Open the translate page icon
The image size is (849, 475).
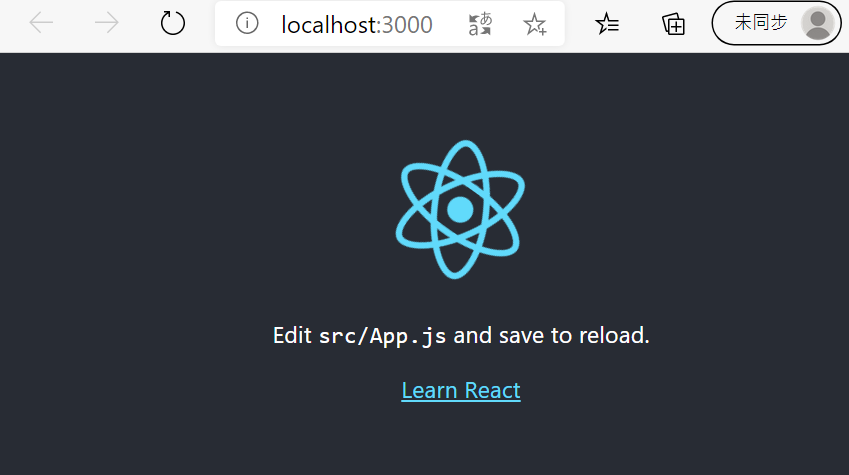click(x=480, y=24)
